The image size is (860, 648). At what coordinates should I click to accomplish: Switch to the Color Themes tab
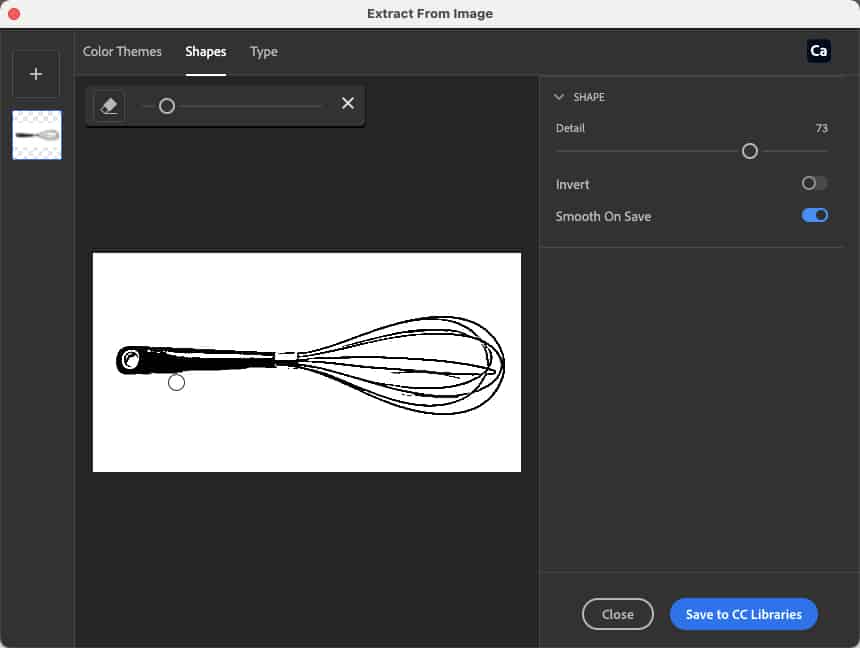pos(122,52)
